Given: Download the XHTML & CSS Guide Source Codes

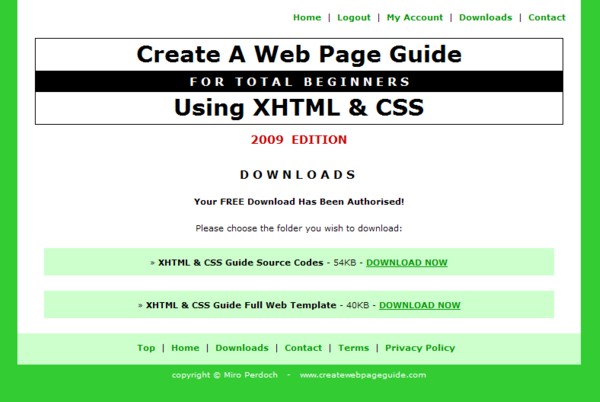Looking at the screenshot, I should 406,263.
